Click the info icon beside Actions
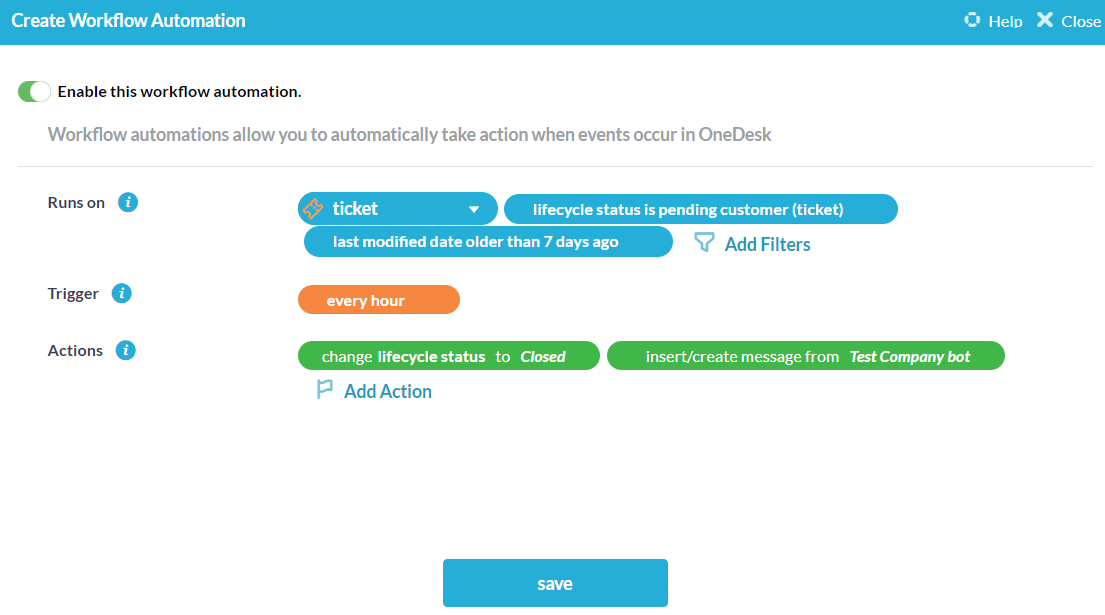This screenshot has width=1105, height=615. coord(126,351)
